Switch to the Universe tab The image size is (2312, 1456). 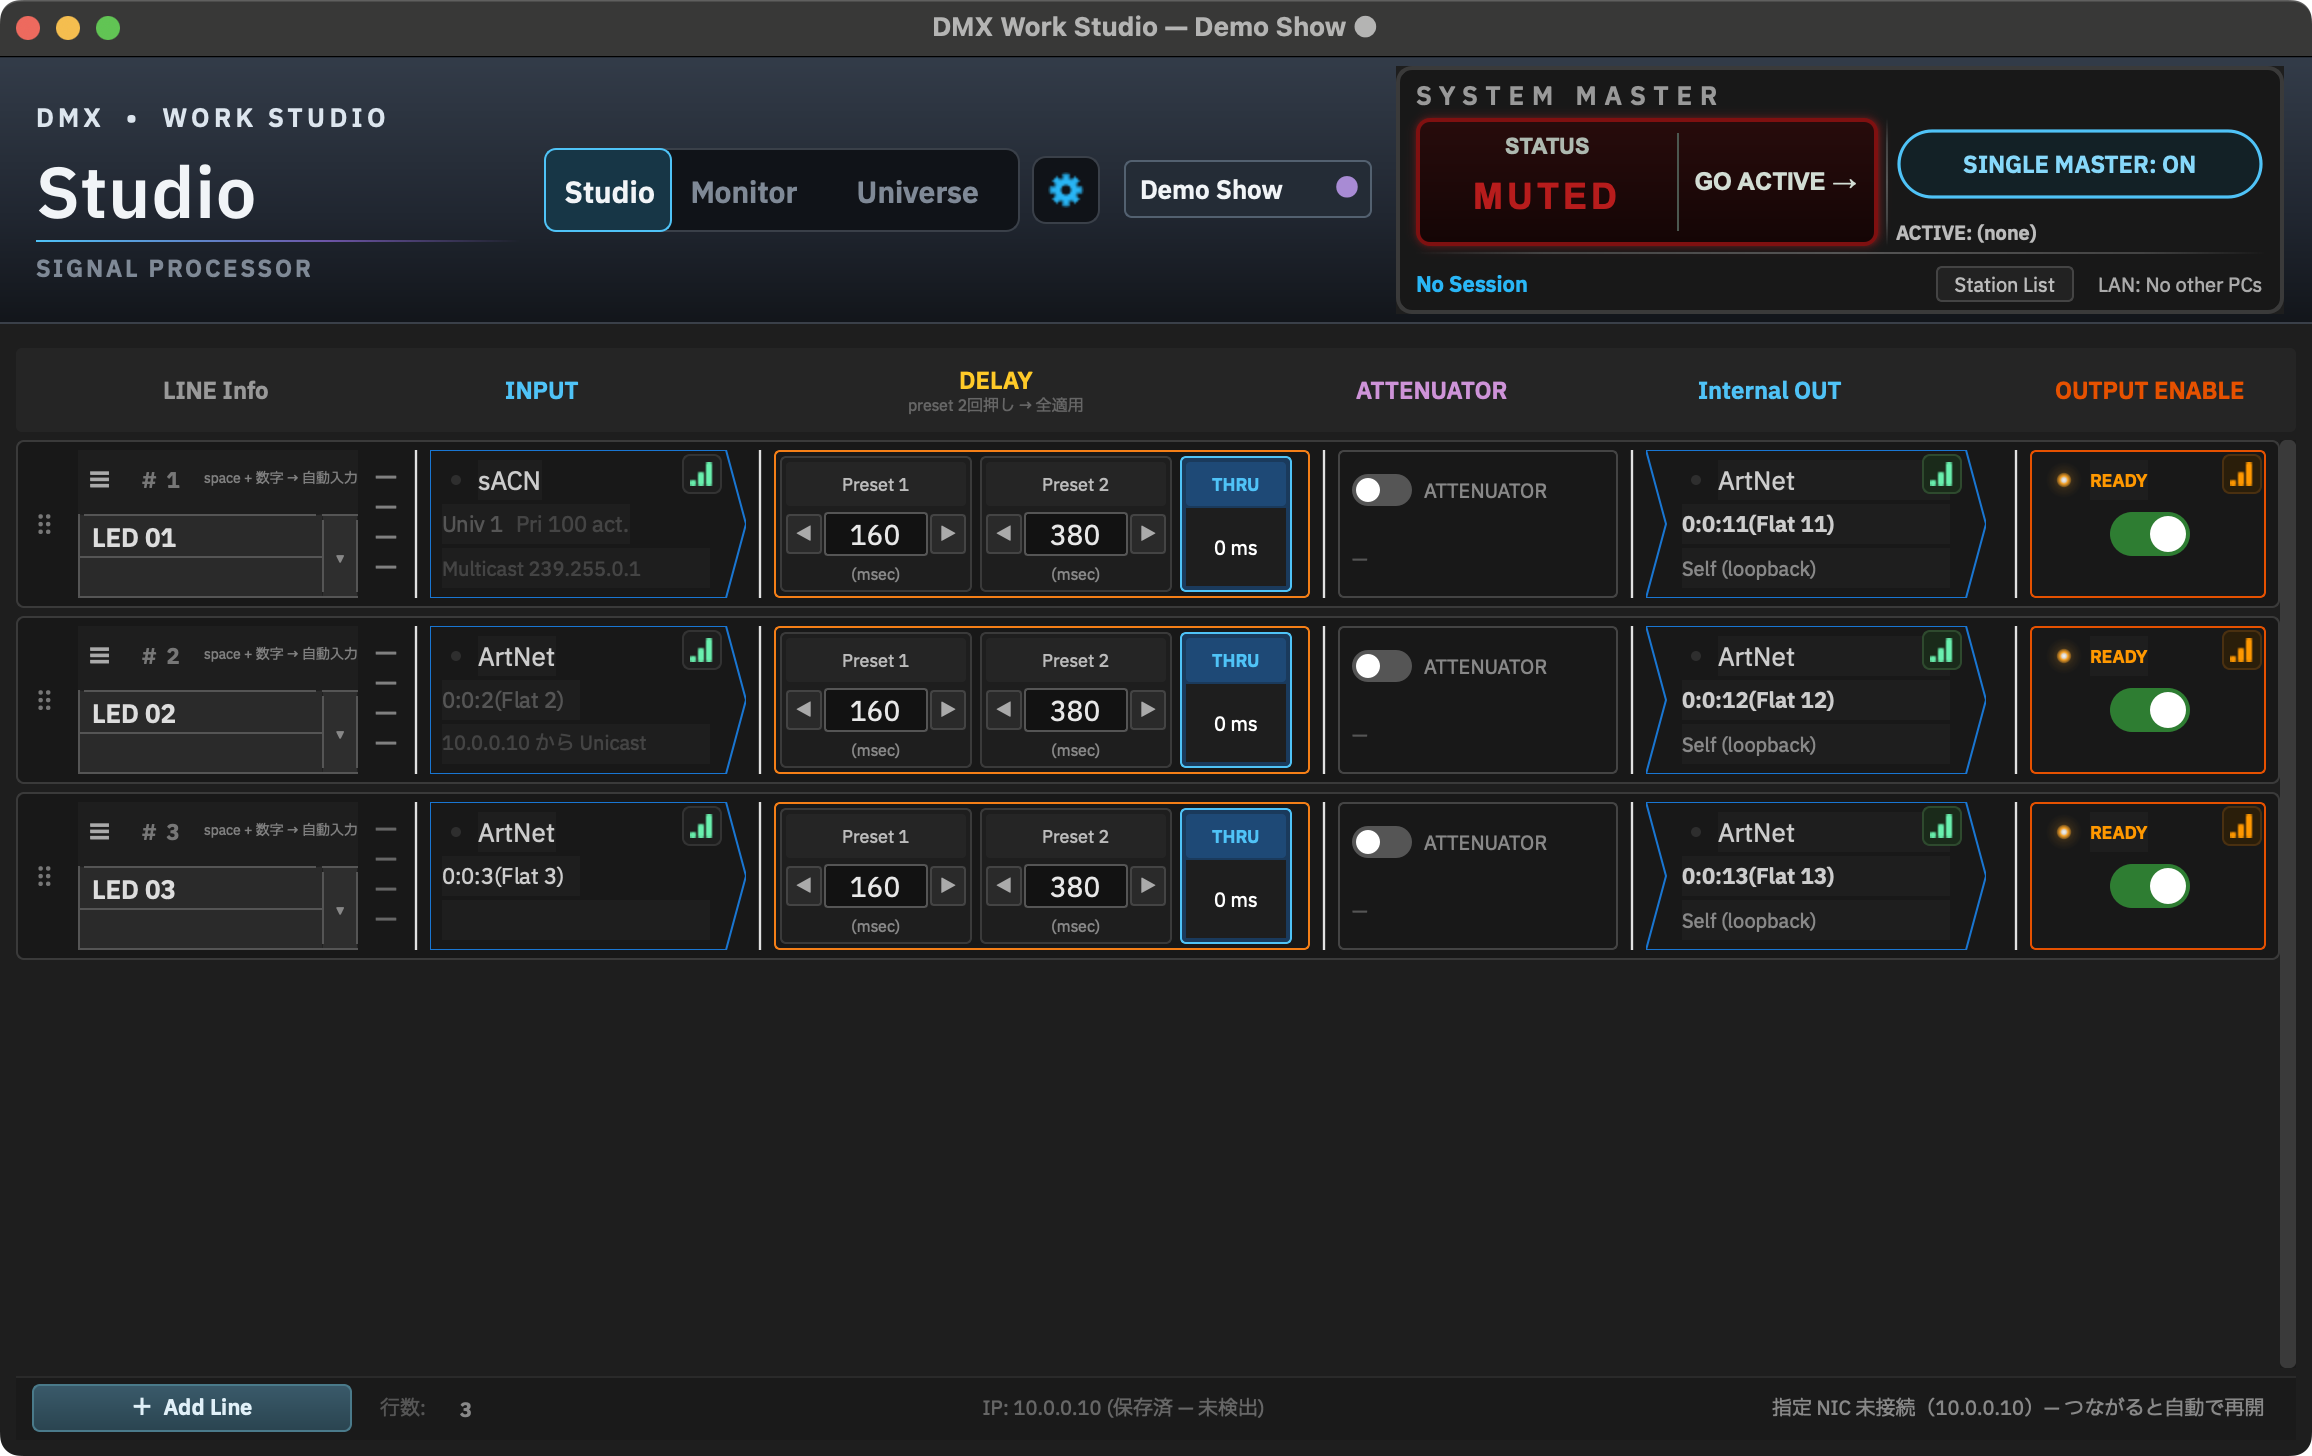point(917,191)
